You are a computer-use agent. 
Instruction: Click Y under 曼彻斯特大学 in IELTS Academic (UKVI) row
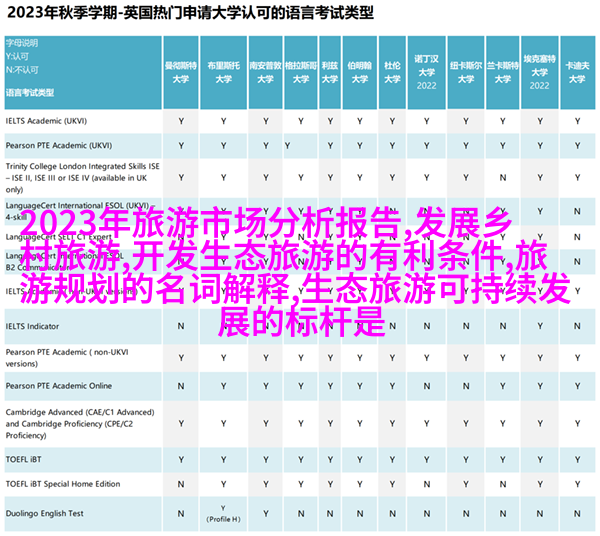click(181, 121)
